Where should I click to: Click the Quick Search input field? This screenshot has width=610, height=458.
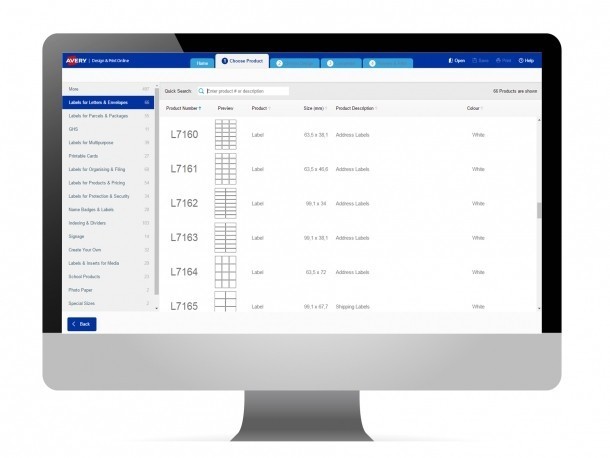tap(247, 91)
